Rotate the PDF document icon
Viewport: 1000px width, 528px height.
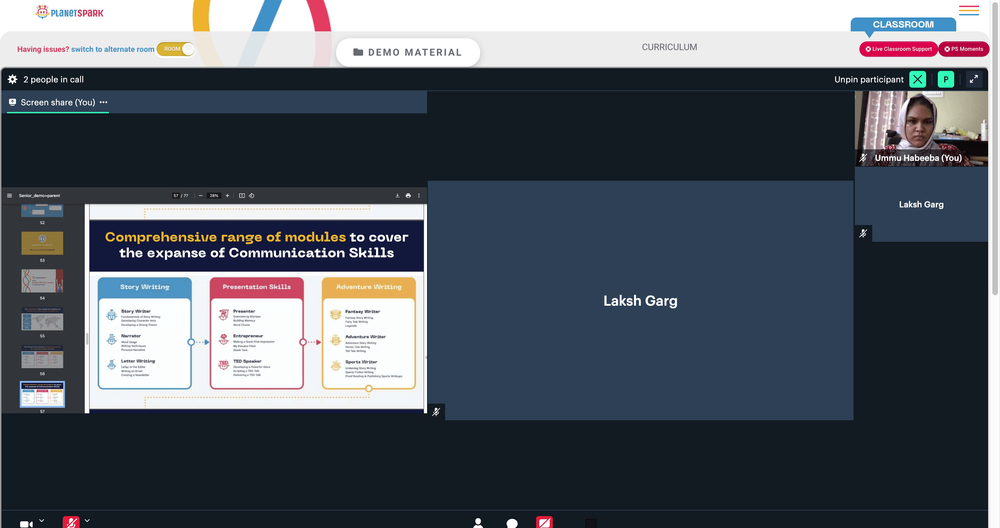pos(251,196)
